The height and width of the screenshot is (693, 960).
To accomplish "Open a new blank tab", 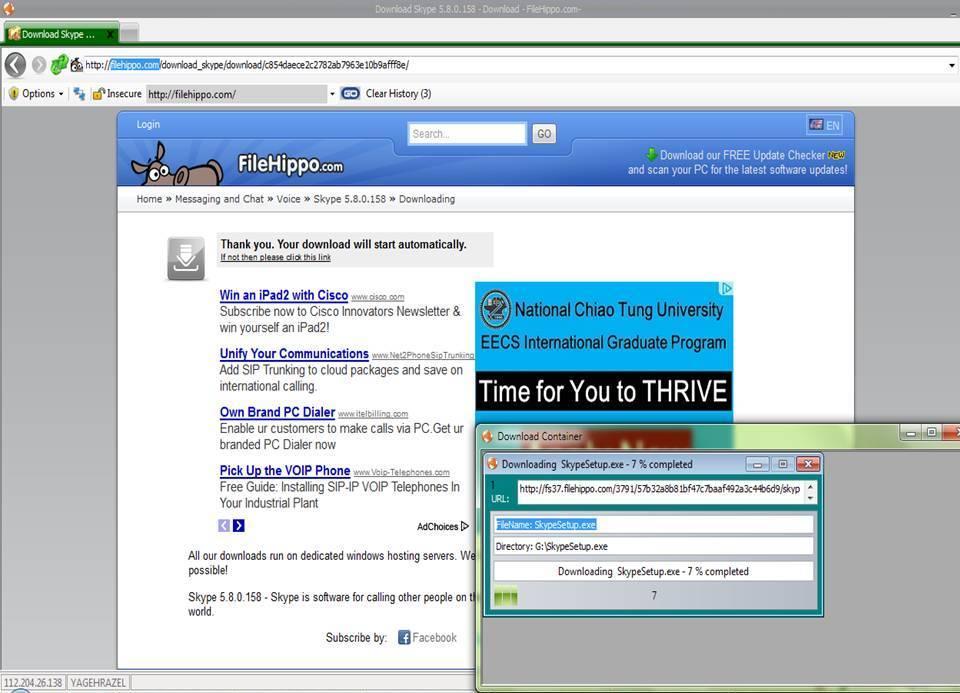I will [129, 34].
